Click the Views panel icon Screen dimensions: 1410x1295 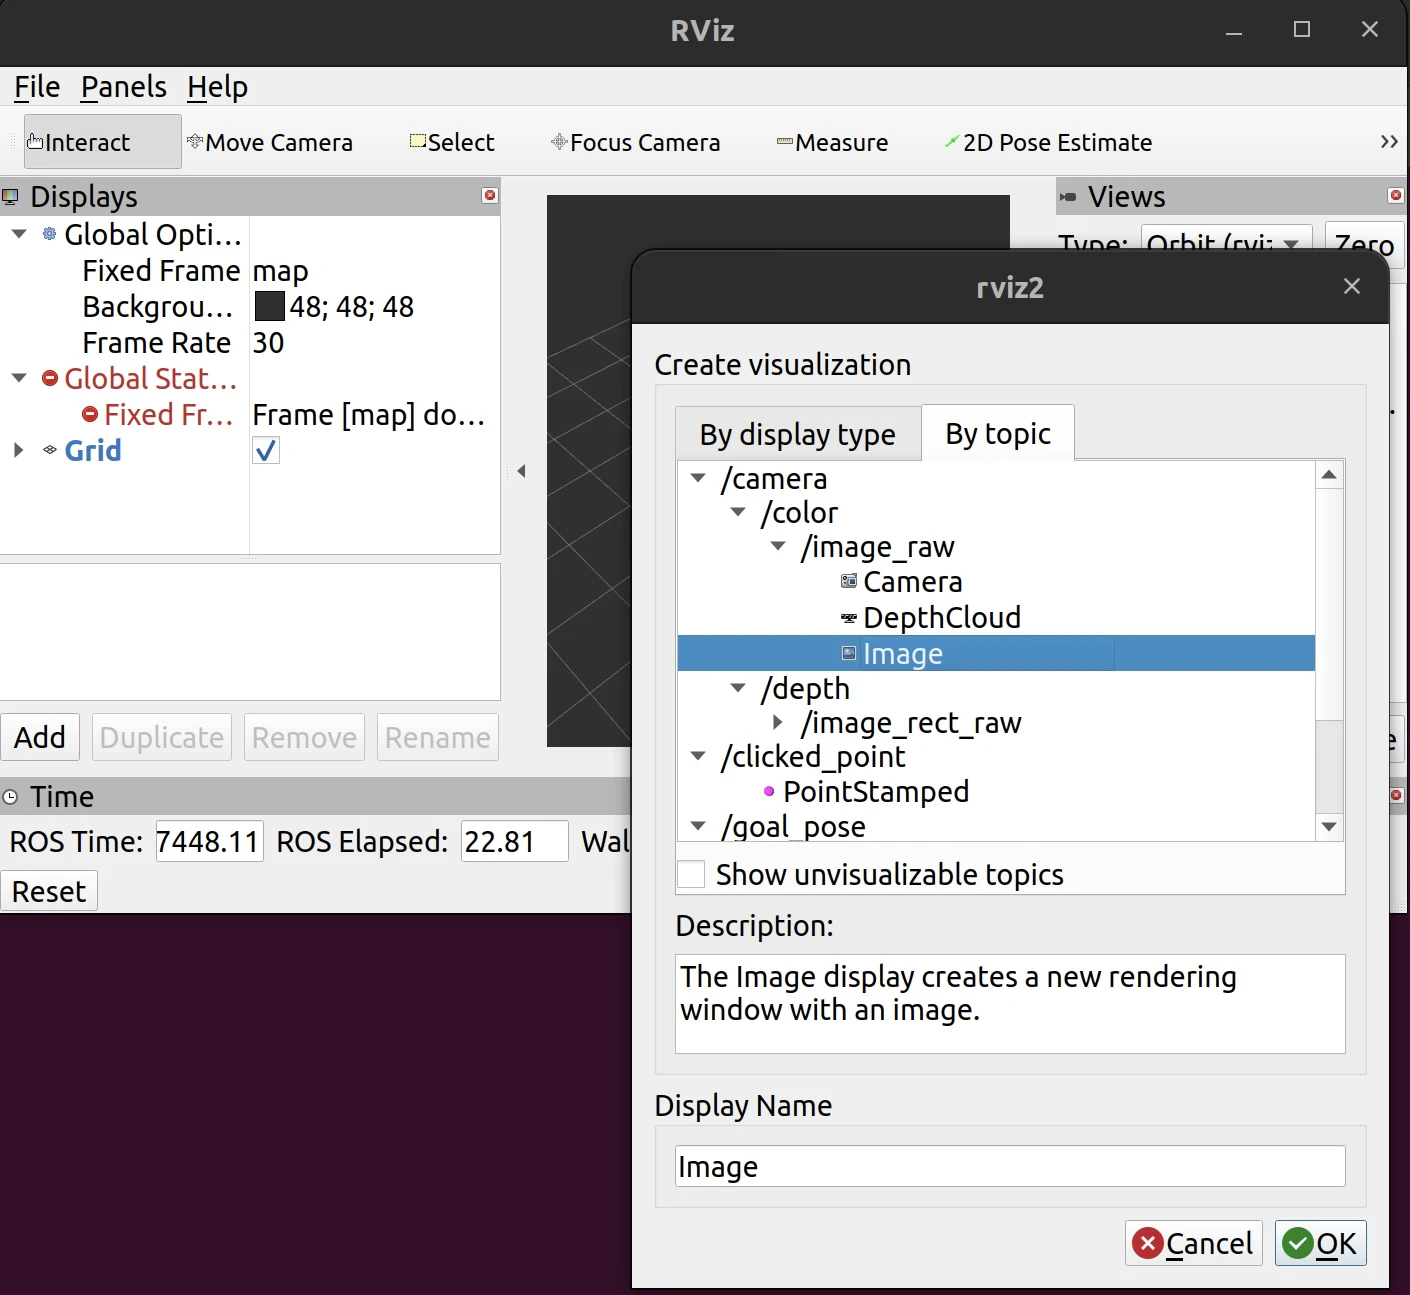1068,197
